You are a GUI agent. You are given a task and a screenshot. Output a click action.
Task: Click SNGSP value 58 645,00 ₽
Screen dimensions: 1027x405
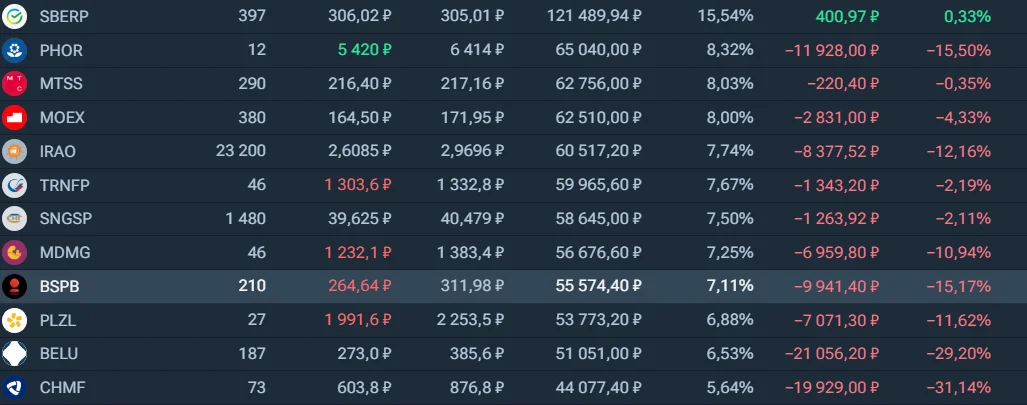pyautogui.click(x=598, y=219)
